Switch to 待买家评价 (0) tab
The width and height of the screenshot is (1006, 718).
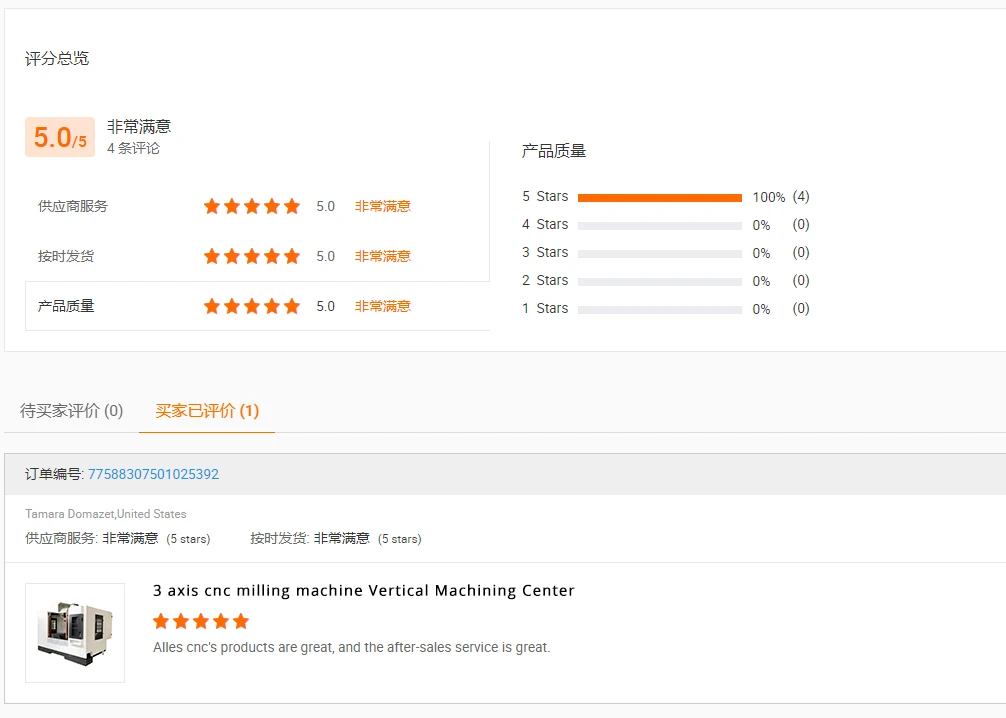click(x=72, y=411)
